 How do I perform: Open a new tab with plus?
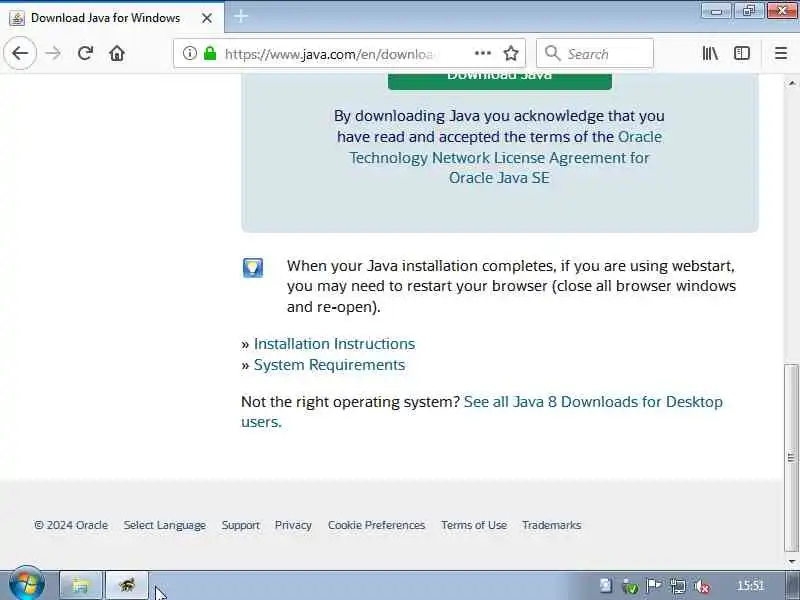(x=241, y=17)
